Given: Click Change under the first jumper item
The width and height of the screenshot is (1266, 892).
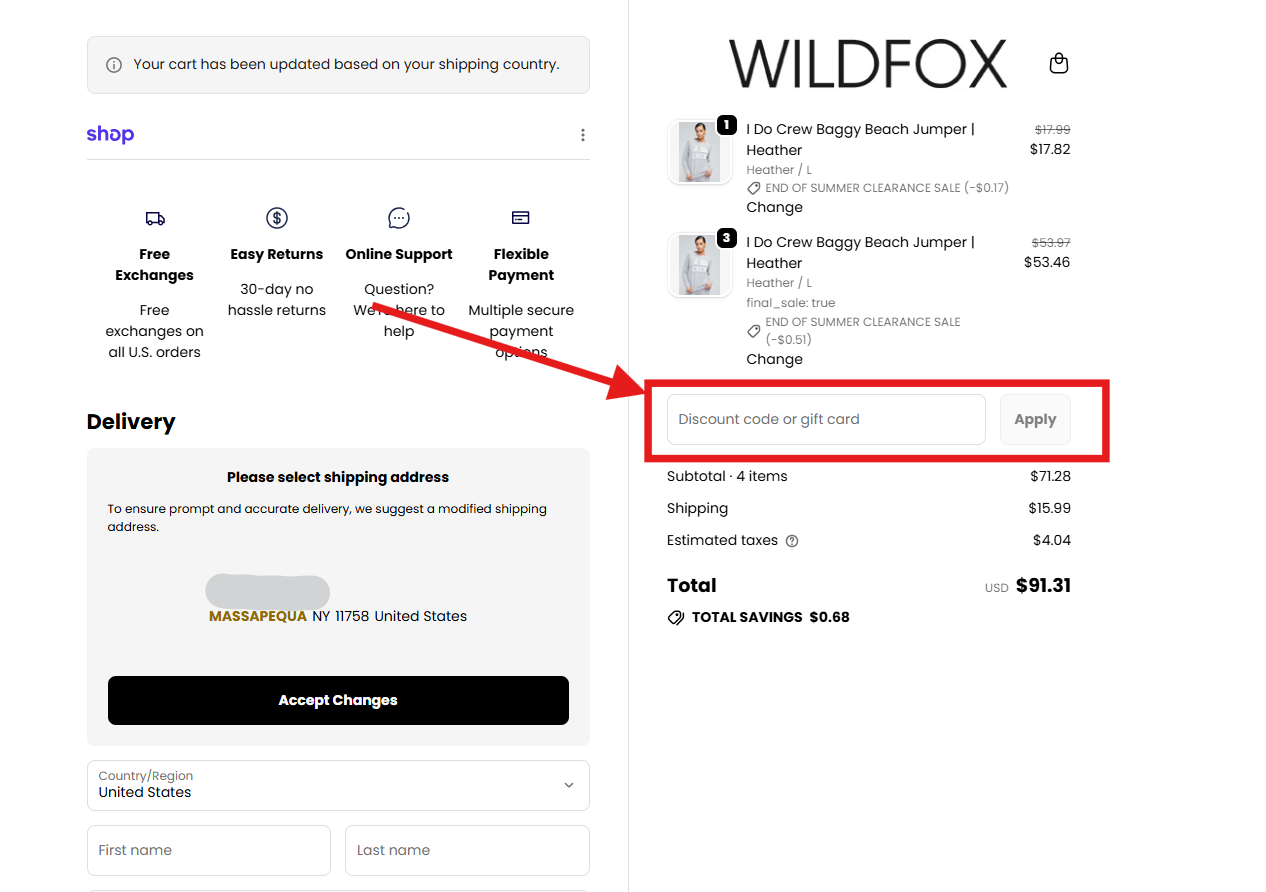Looking at the screenshot, I should (774, 207).
